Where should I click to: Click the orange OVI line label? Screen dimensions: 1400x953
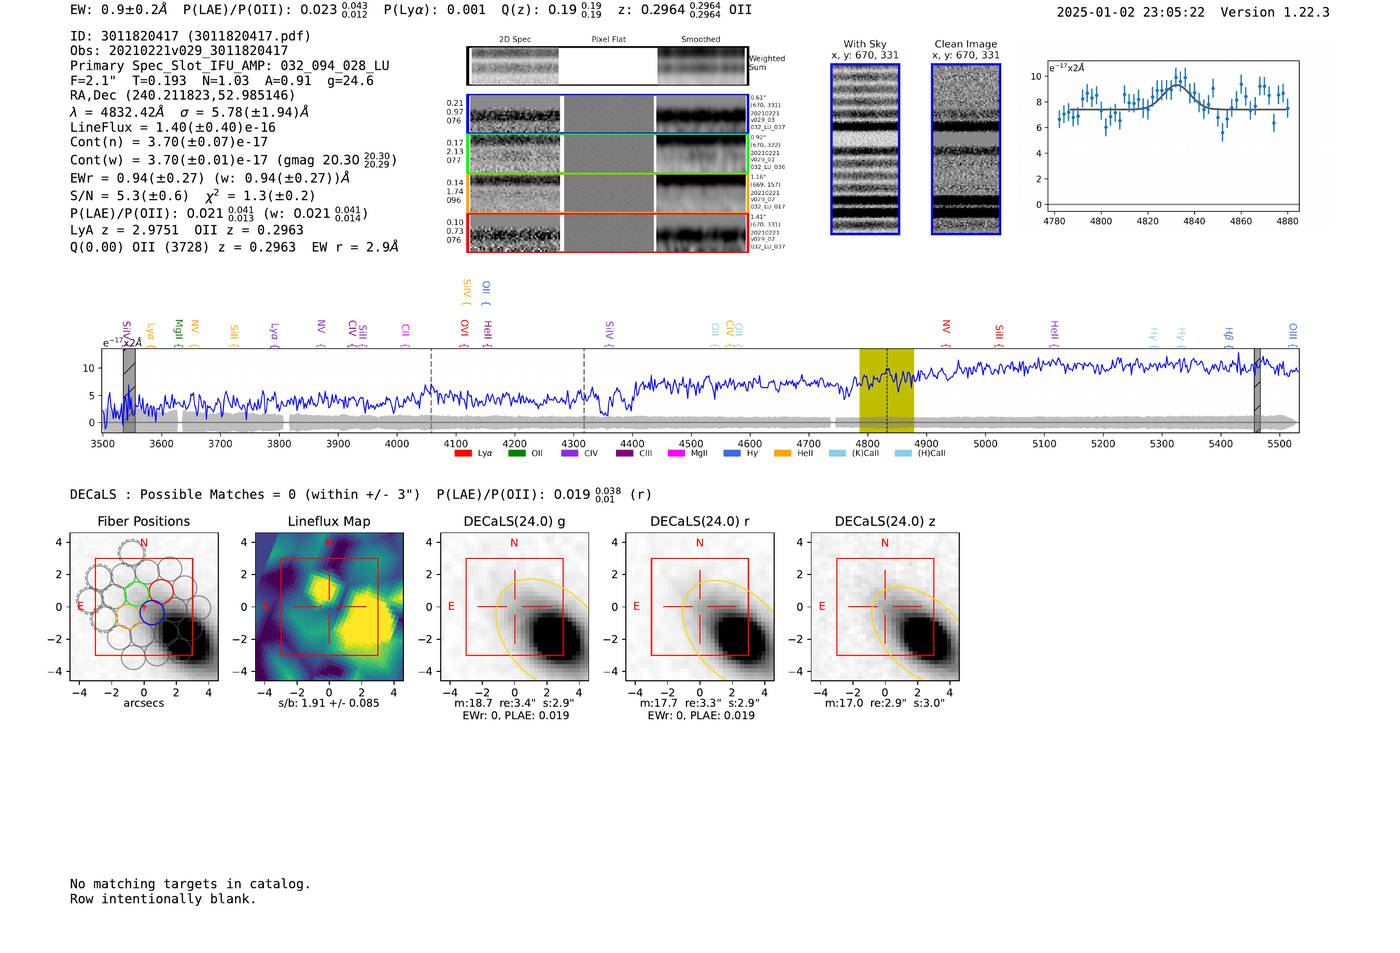coord(464,333)
